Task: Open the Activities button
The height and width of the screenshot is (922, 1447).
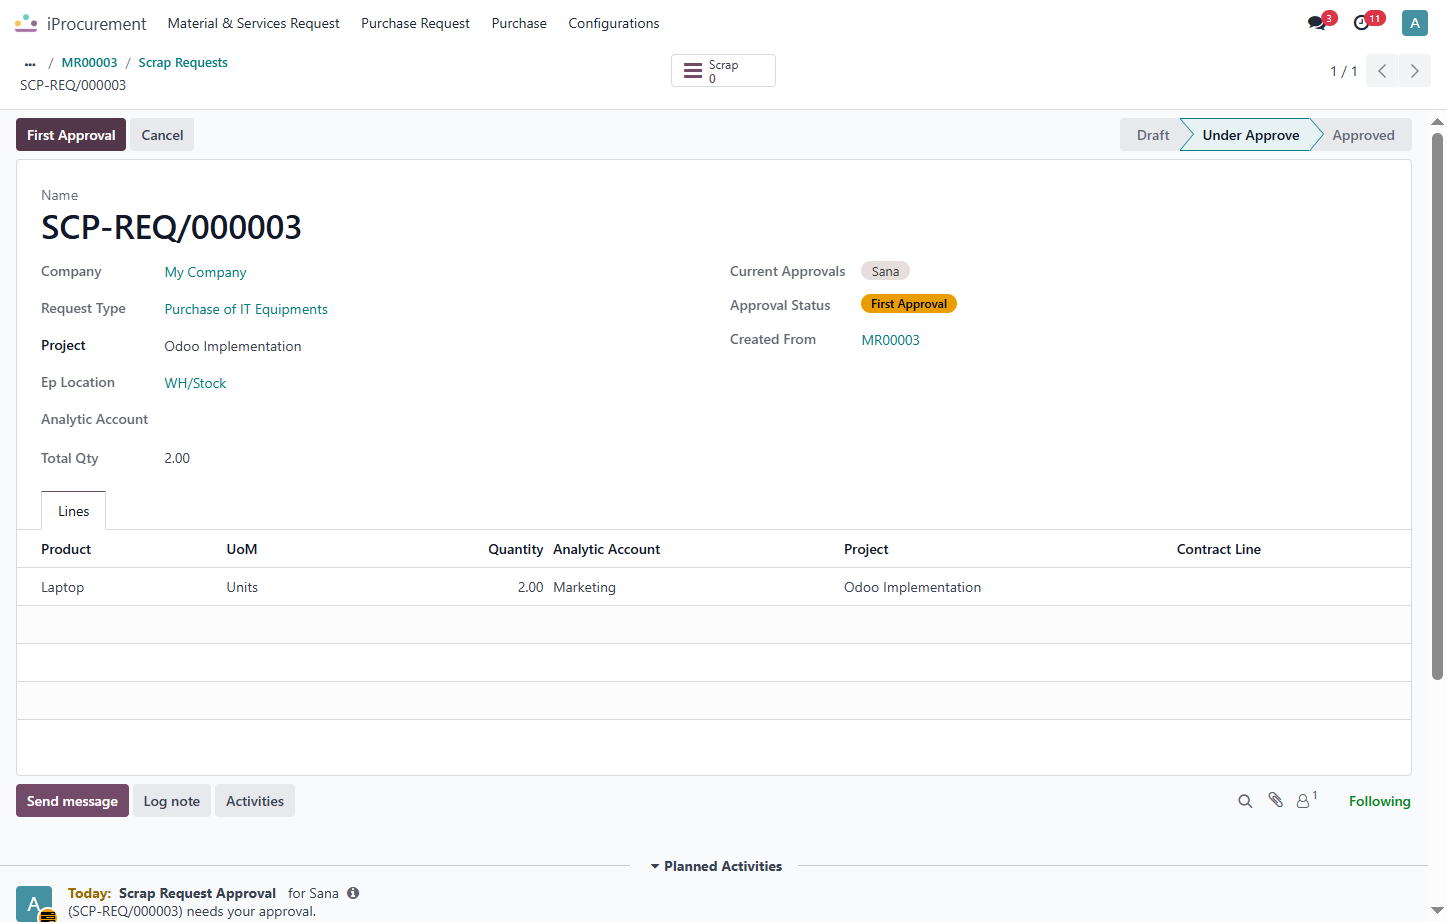Action: click(x=255, y=801)
